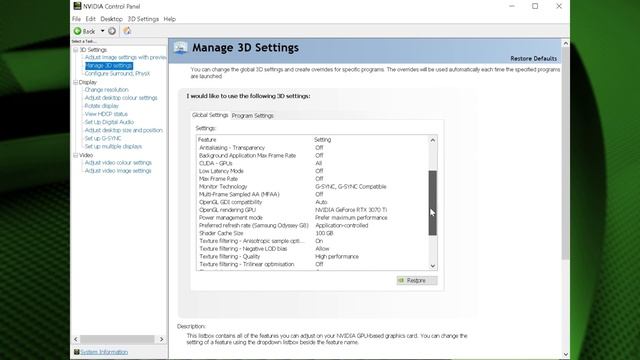Click the green Back arrow icon

[x=77, y=31]
